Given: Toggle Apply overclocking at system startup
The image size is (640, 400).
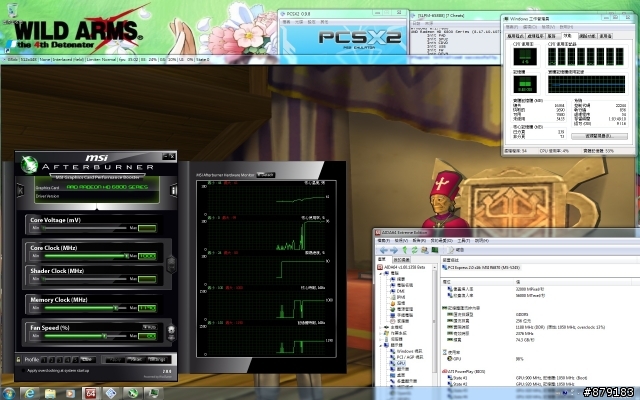Looking at the screenshot, I should tap(23, 371).
